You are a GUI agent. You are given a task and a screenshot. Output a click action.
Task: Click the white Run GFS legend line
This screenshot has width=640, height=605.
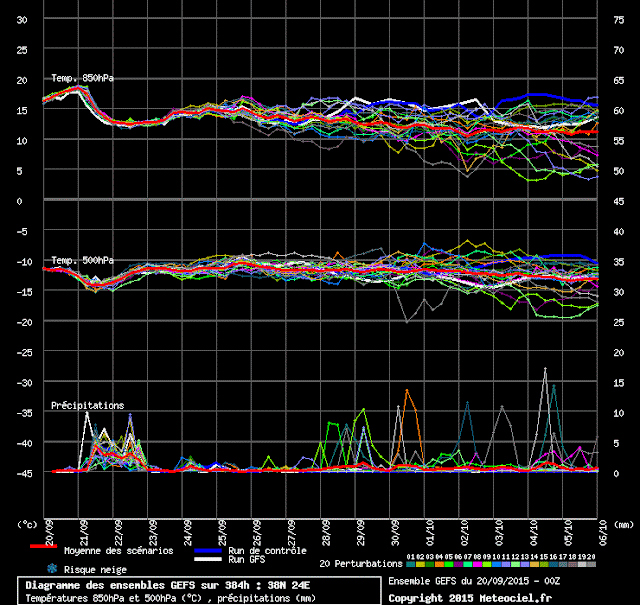[208, 559]
